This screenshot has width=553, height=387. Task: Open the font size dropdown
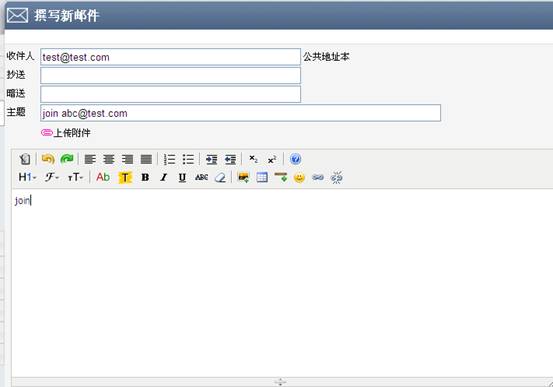pyautogui.click(x=75, y=177)
